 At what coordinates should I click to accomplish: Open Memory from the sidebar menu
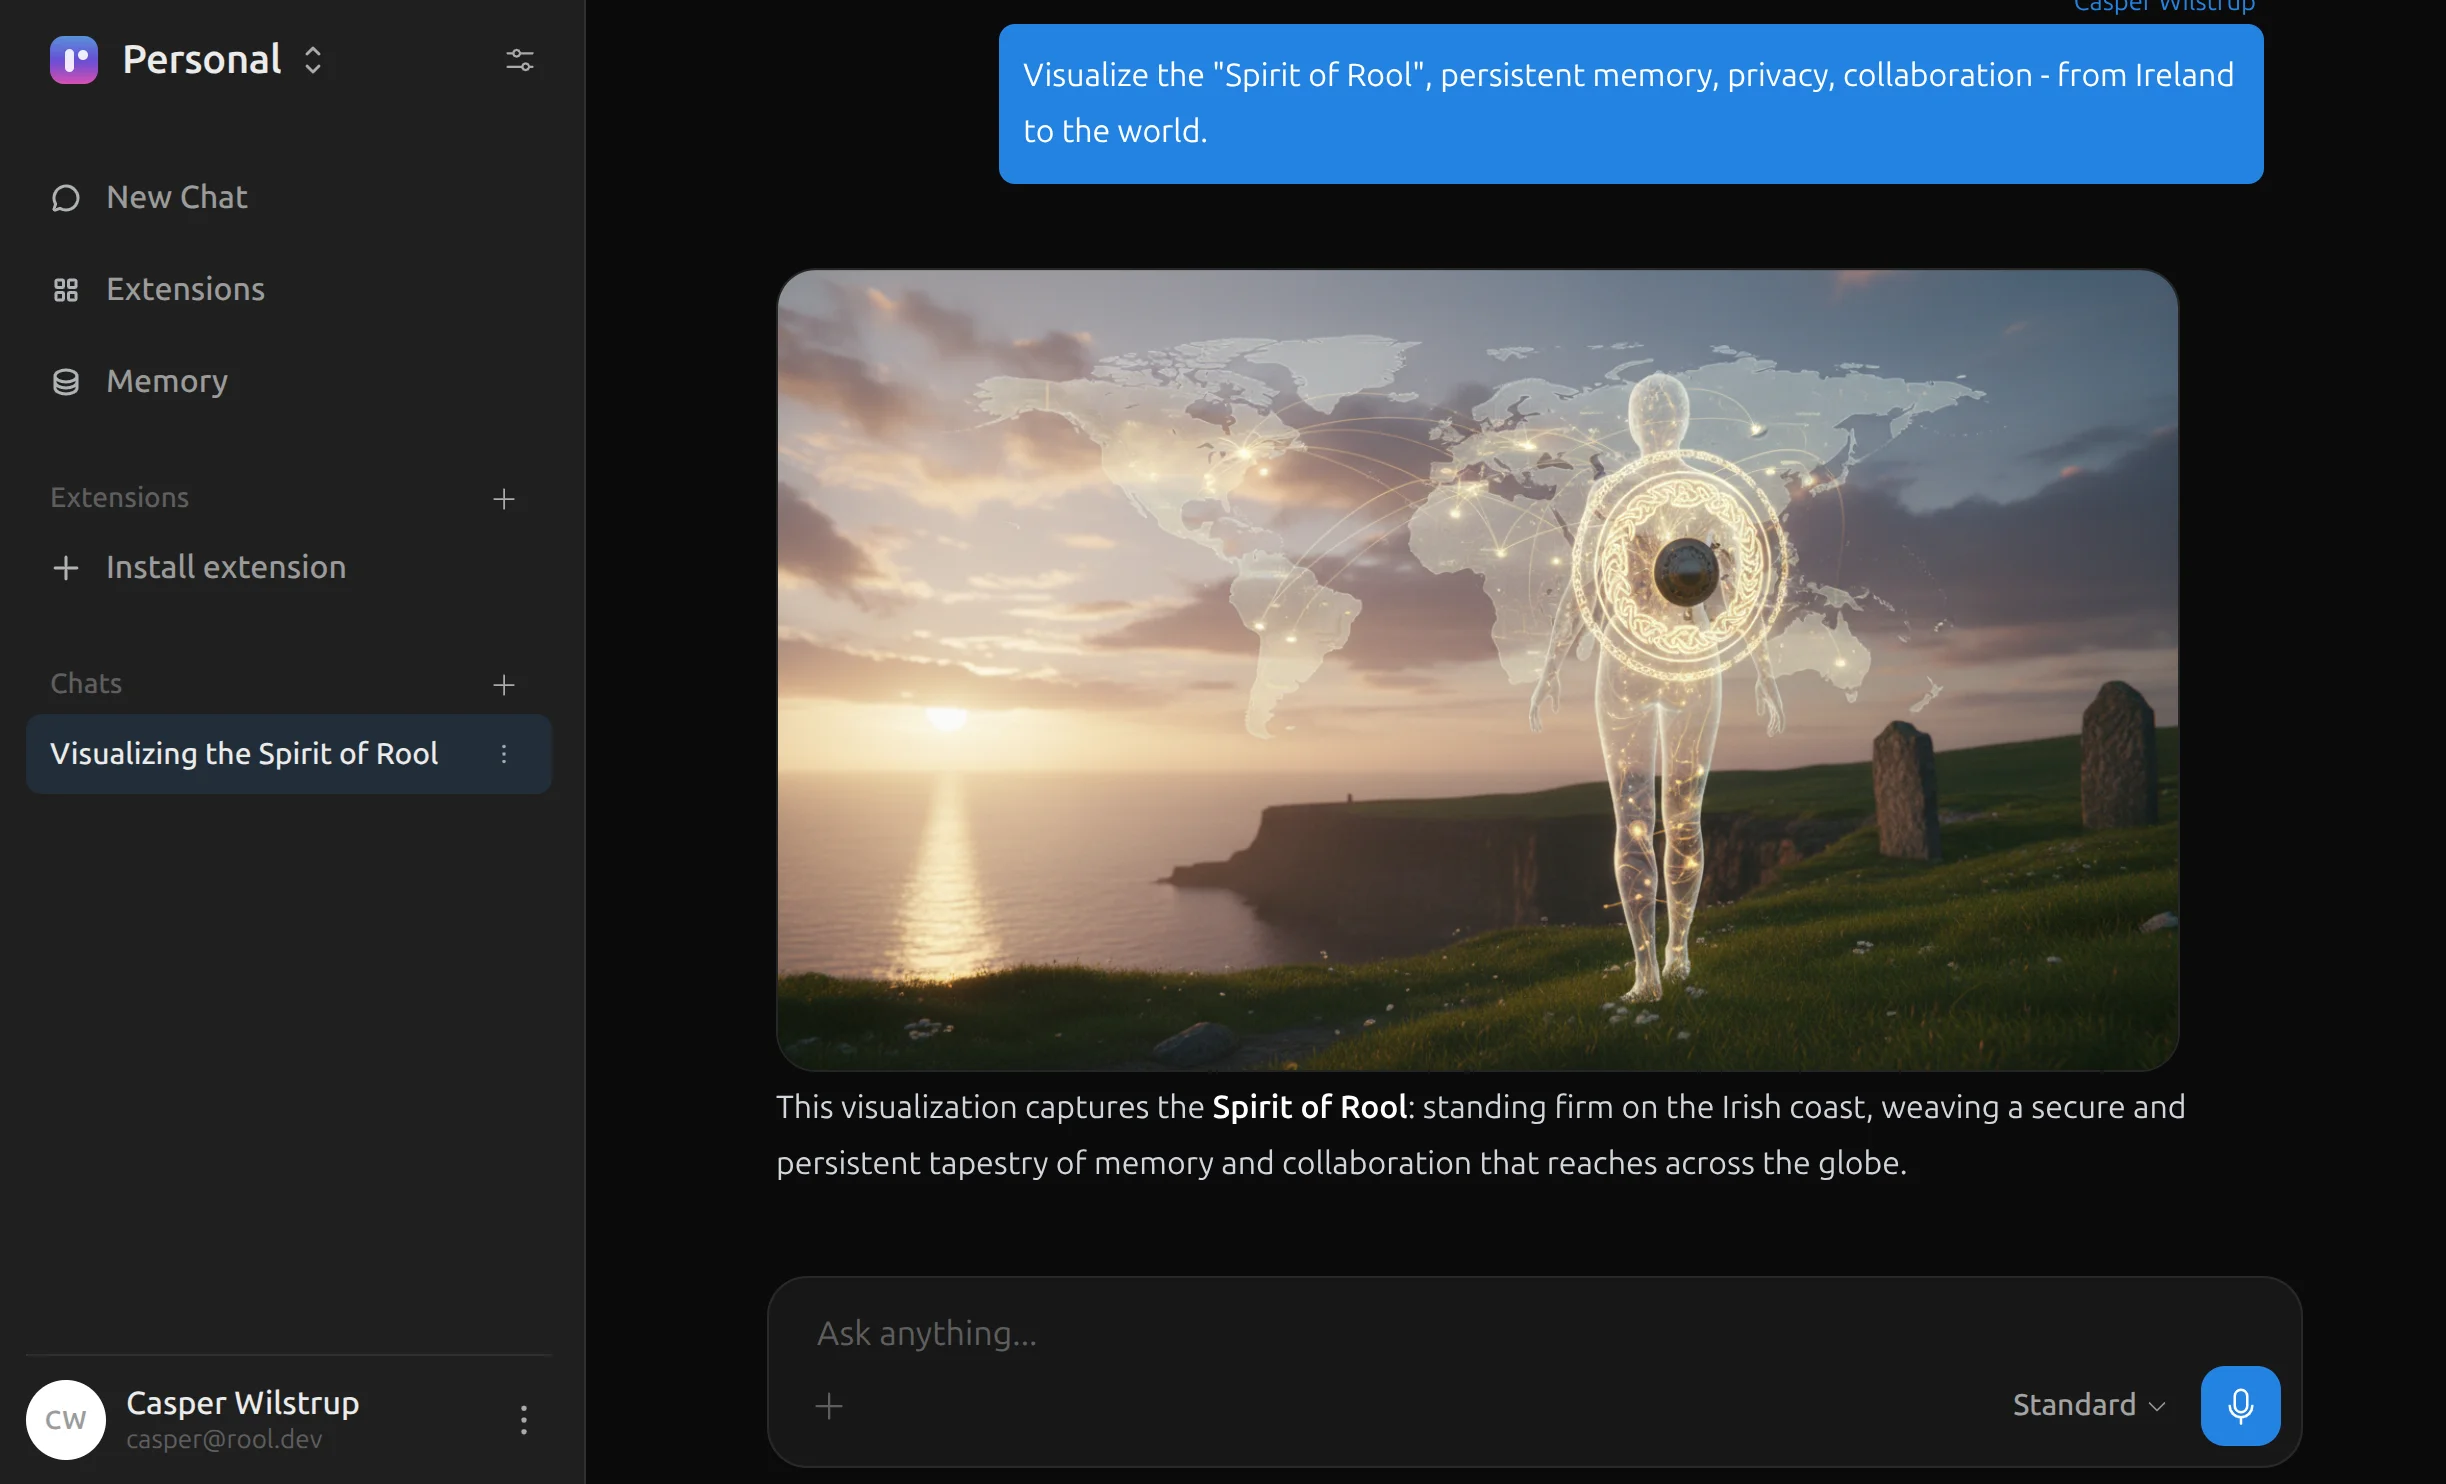[165, 381]
